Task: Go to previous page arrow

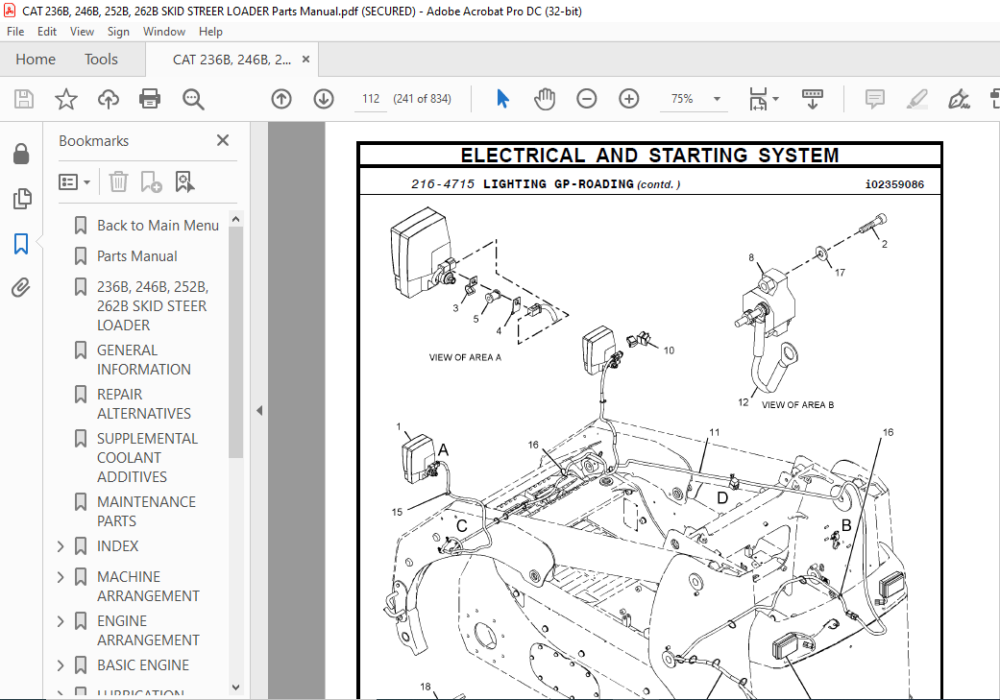Action: (x=281, y=99)
